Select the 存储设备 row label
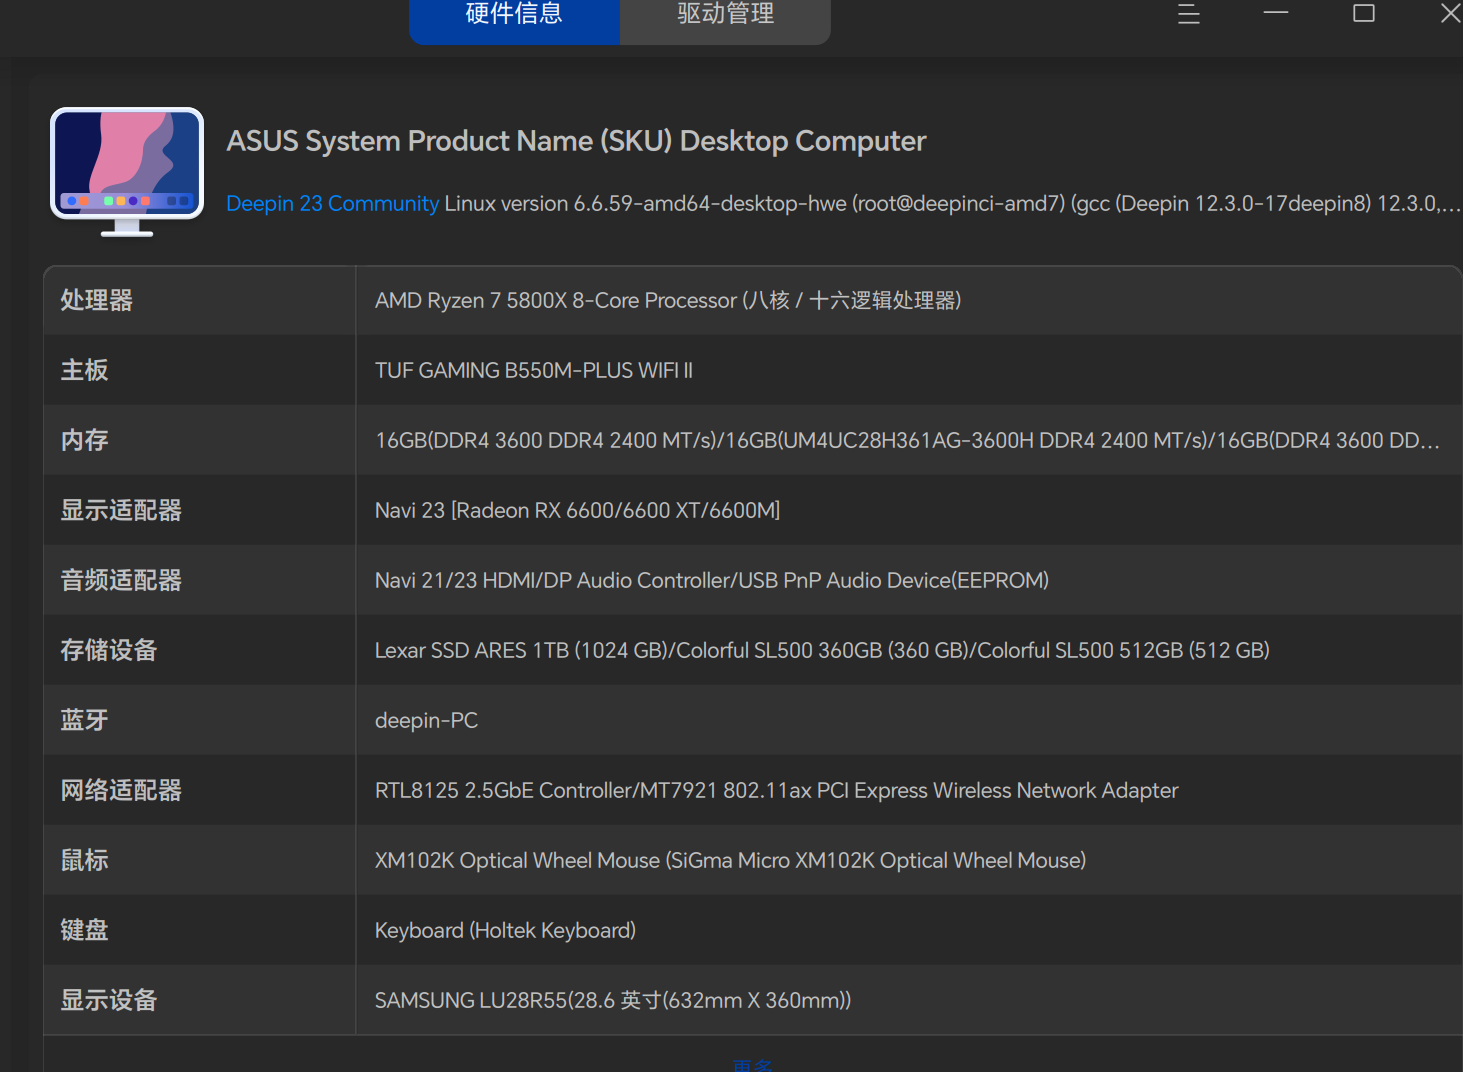Viewport: 1463px width, 1072px height. click(109, 650)
